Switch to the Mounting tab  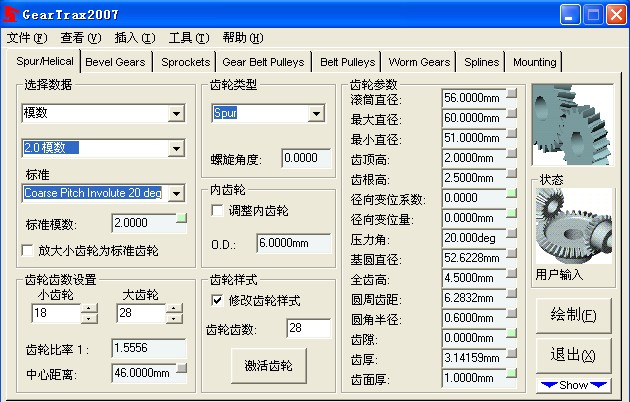(534, 62)
